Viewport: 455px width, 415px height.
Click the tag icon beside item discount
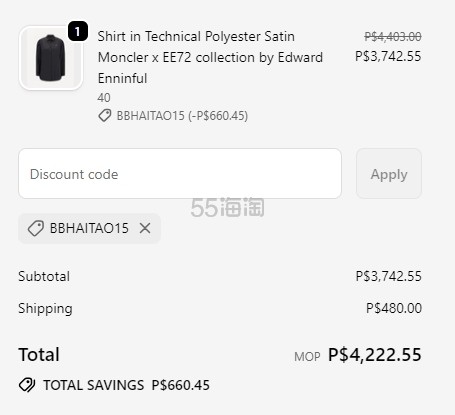(x=105, y=116)
